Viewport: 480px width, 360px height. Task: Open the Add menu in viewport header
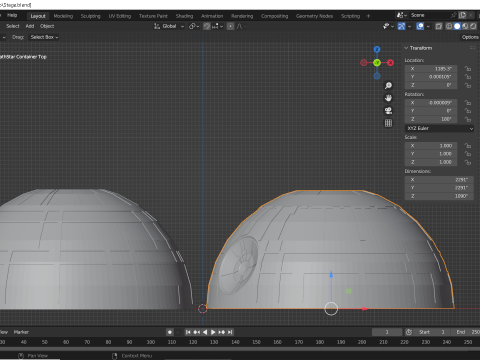pos(30,26)
